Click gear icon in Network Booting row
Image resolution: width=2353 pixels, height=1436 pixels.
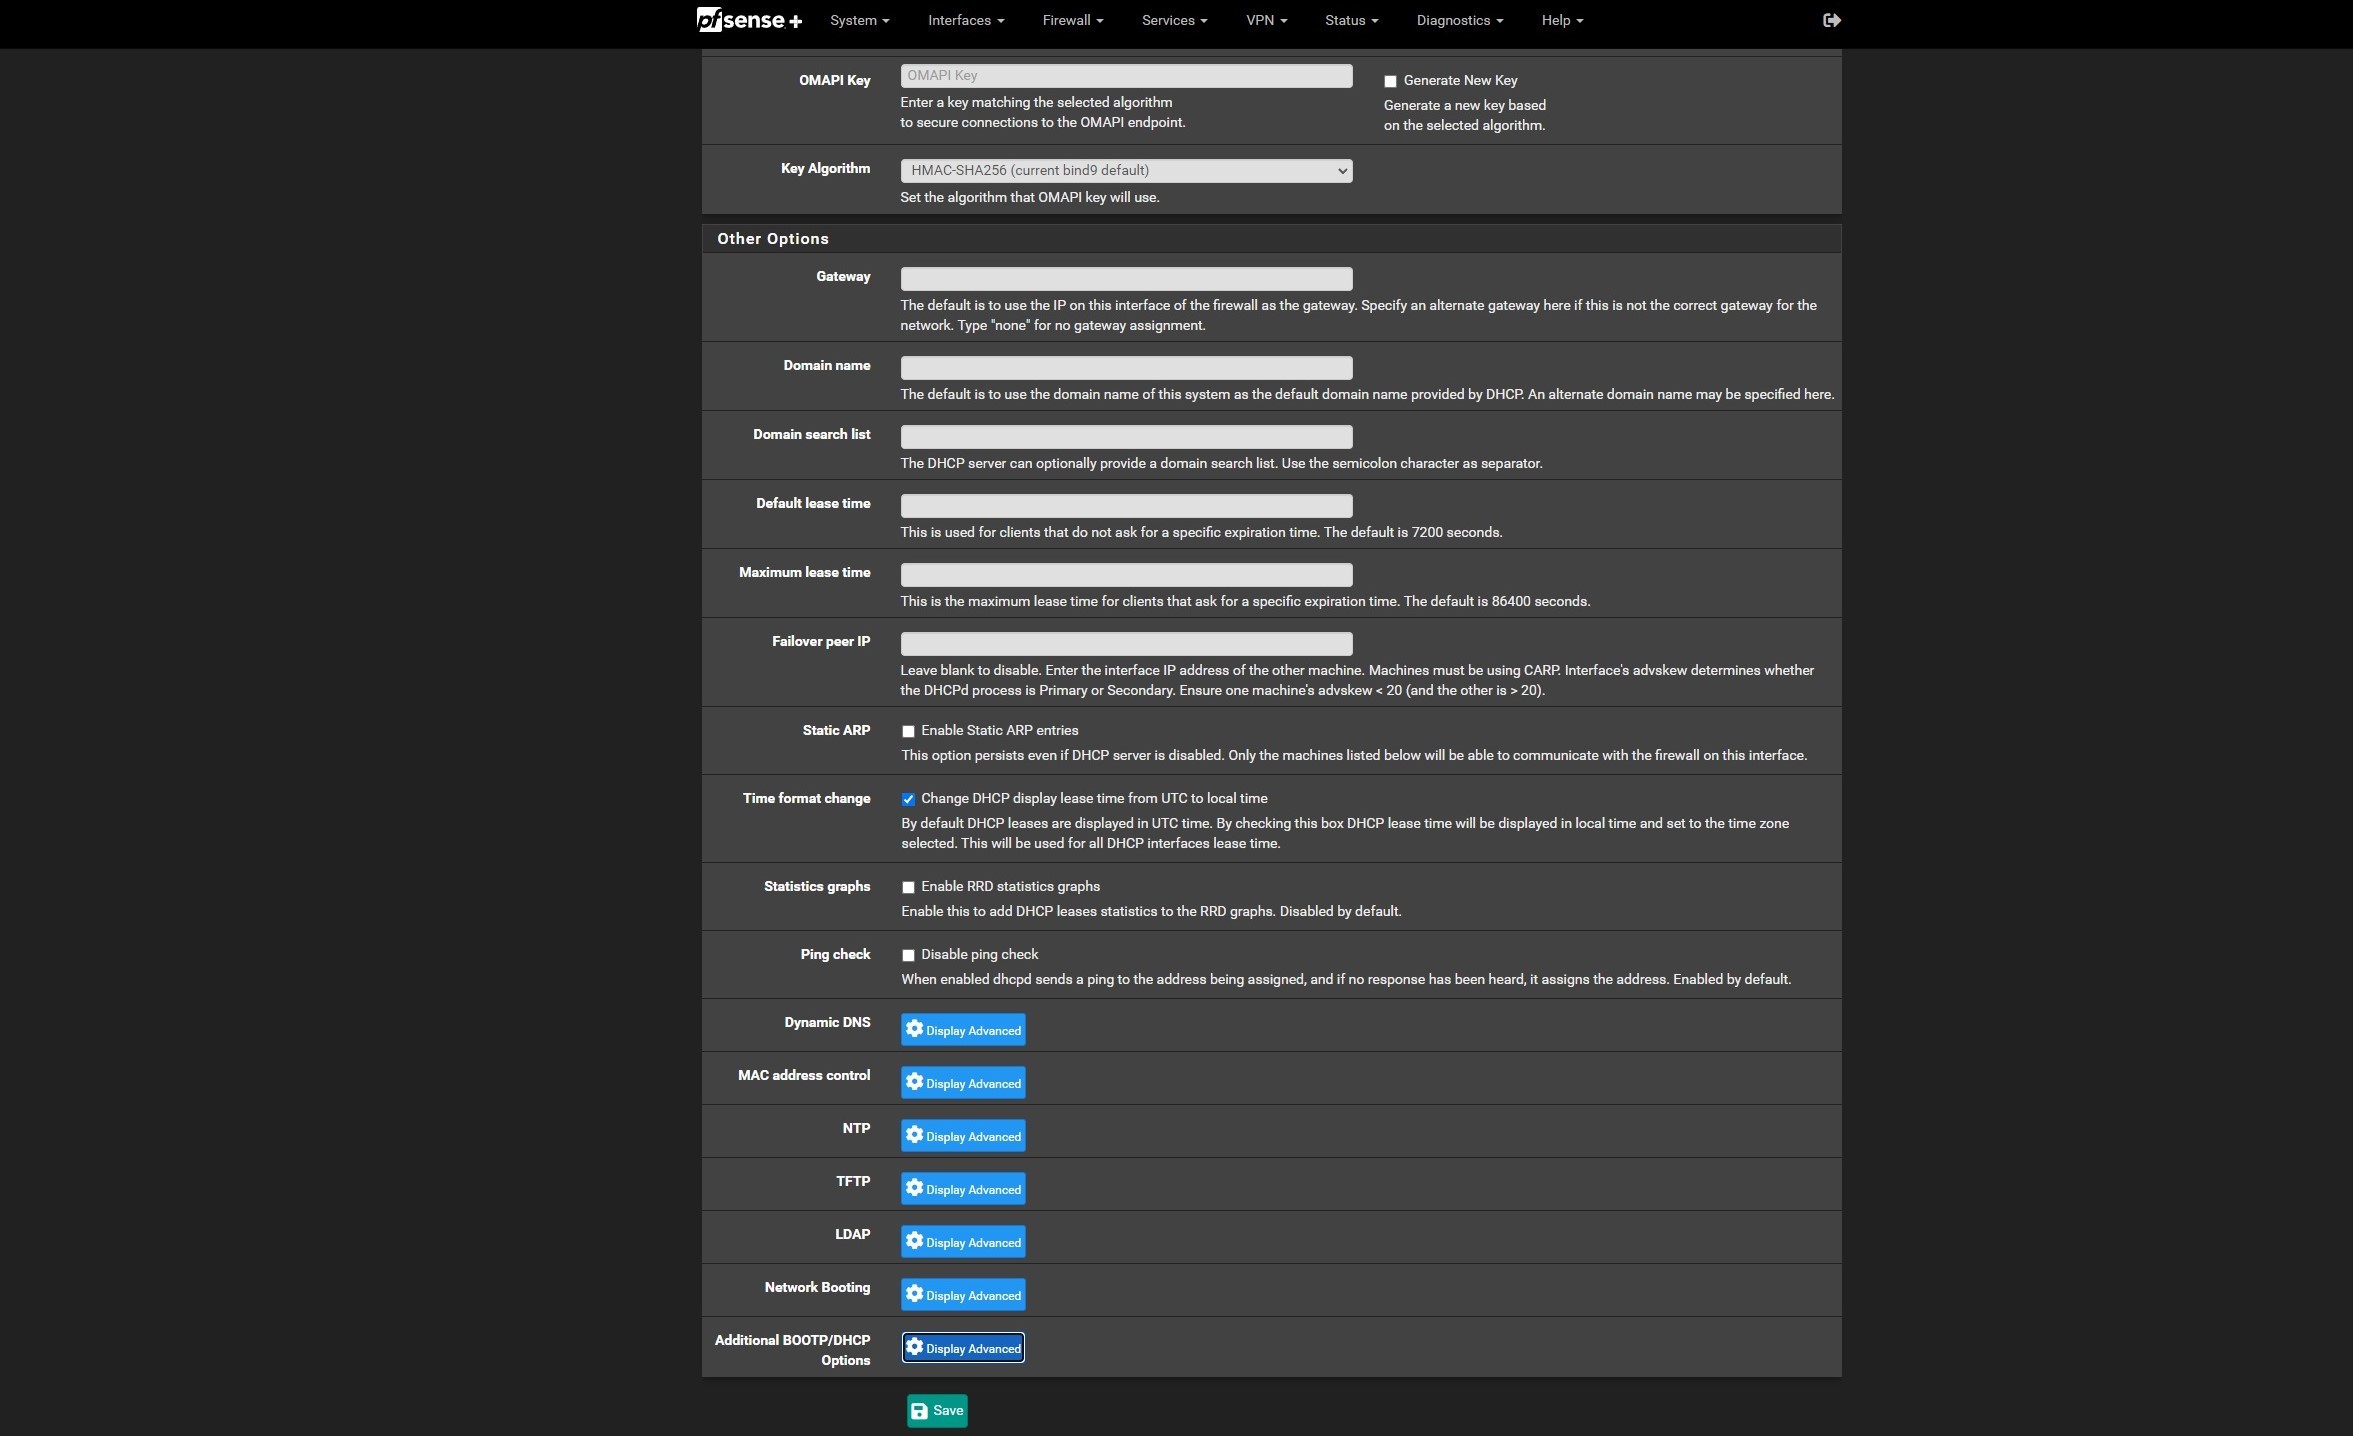(914, 1294)
